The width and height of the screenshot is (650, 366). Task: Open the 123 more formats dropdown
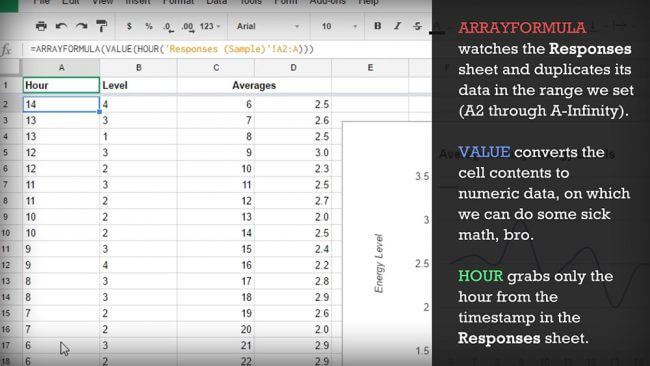pyautogui.click(x=210, y=26)
